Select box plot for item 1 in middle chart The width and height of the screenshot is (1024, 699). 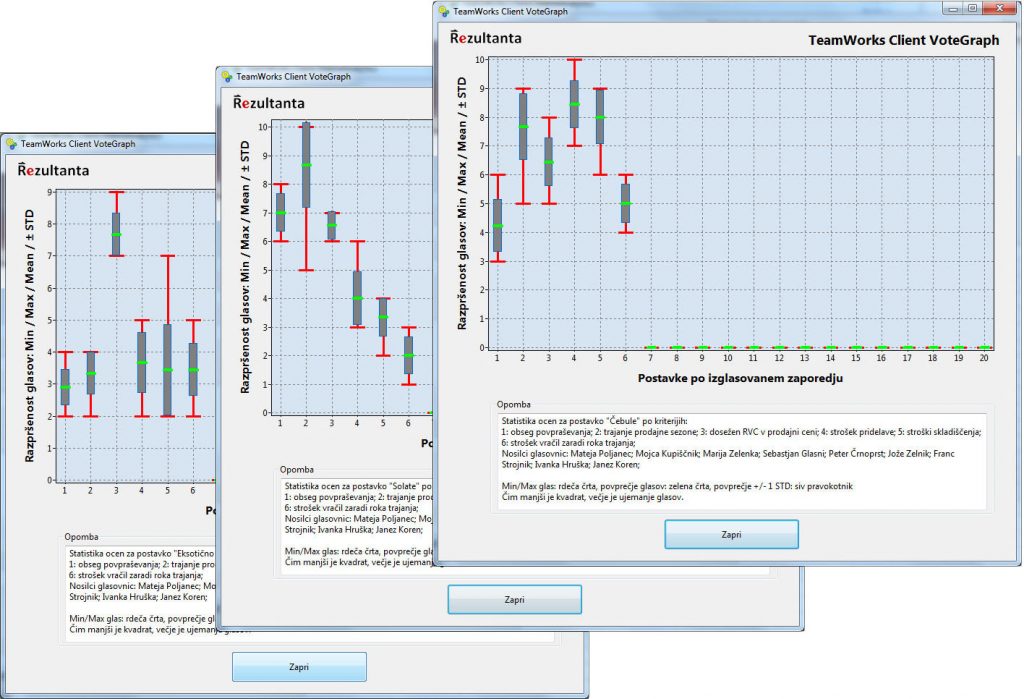[280, 212]
